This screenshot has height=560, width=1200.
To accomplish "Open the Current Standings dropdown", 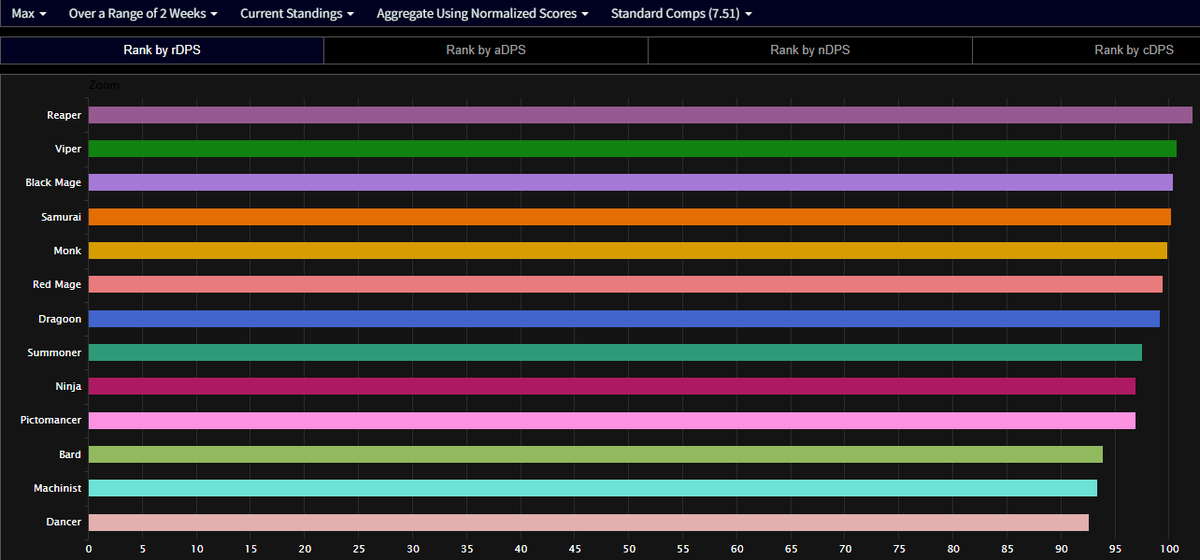I will (297, 14).
